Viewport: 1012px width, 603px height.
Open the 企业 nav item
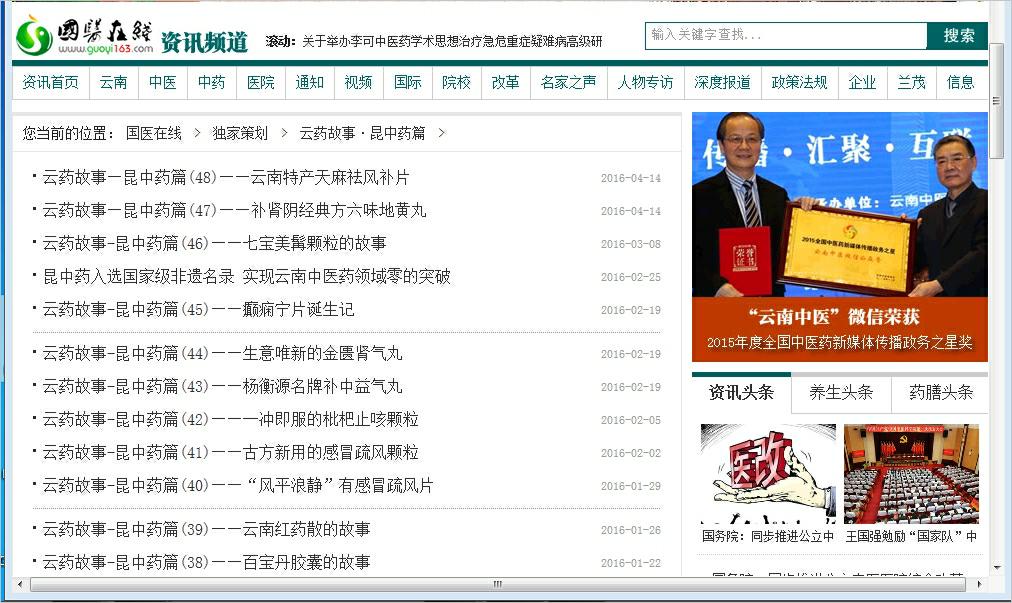pyautogui.click(x=862, y=83)
